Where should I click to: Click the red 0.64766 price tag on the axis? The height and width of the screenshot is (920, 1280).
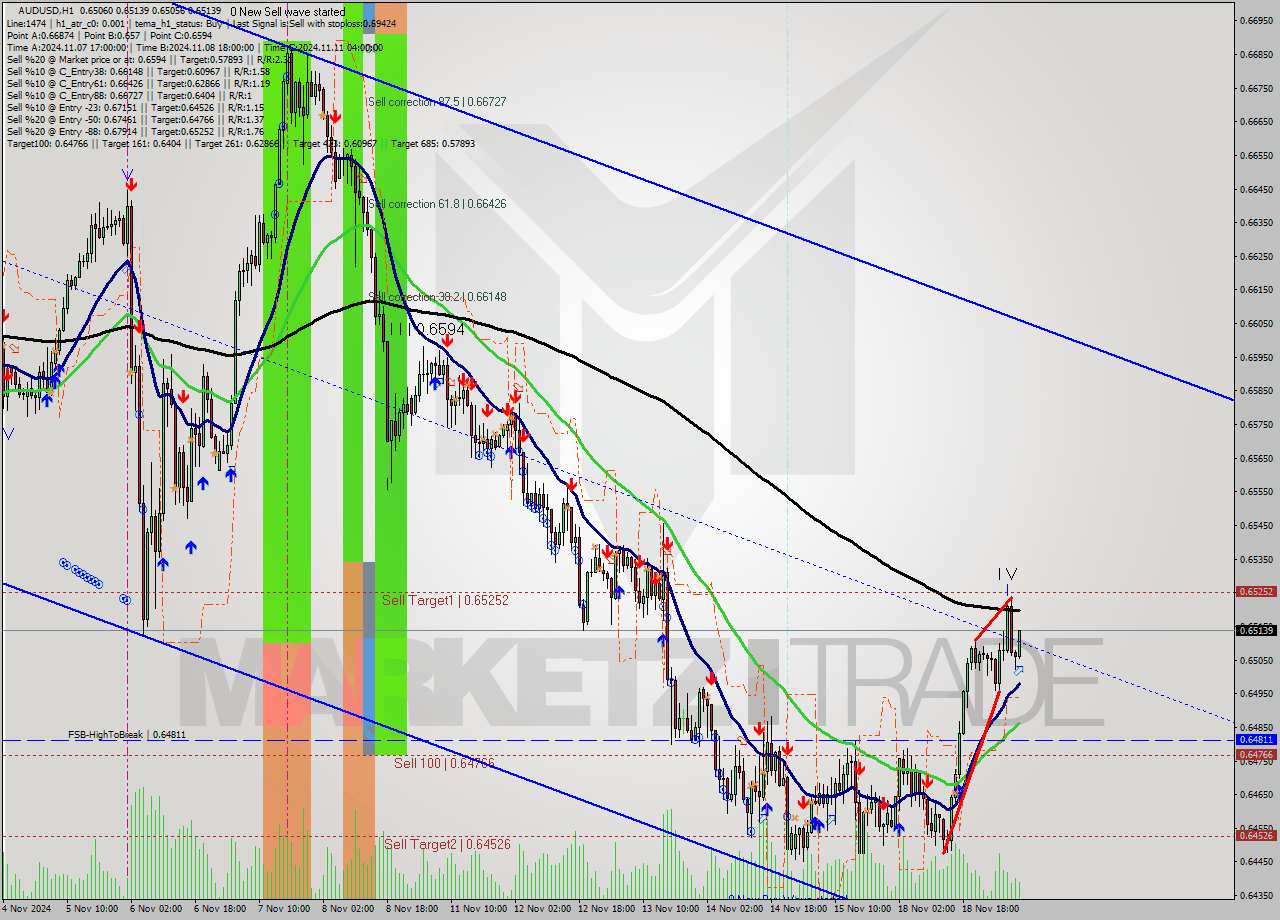point(1256,755)
